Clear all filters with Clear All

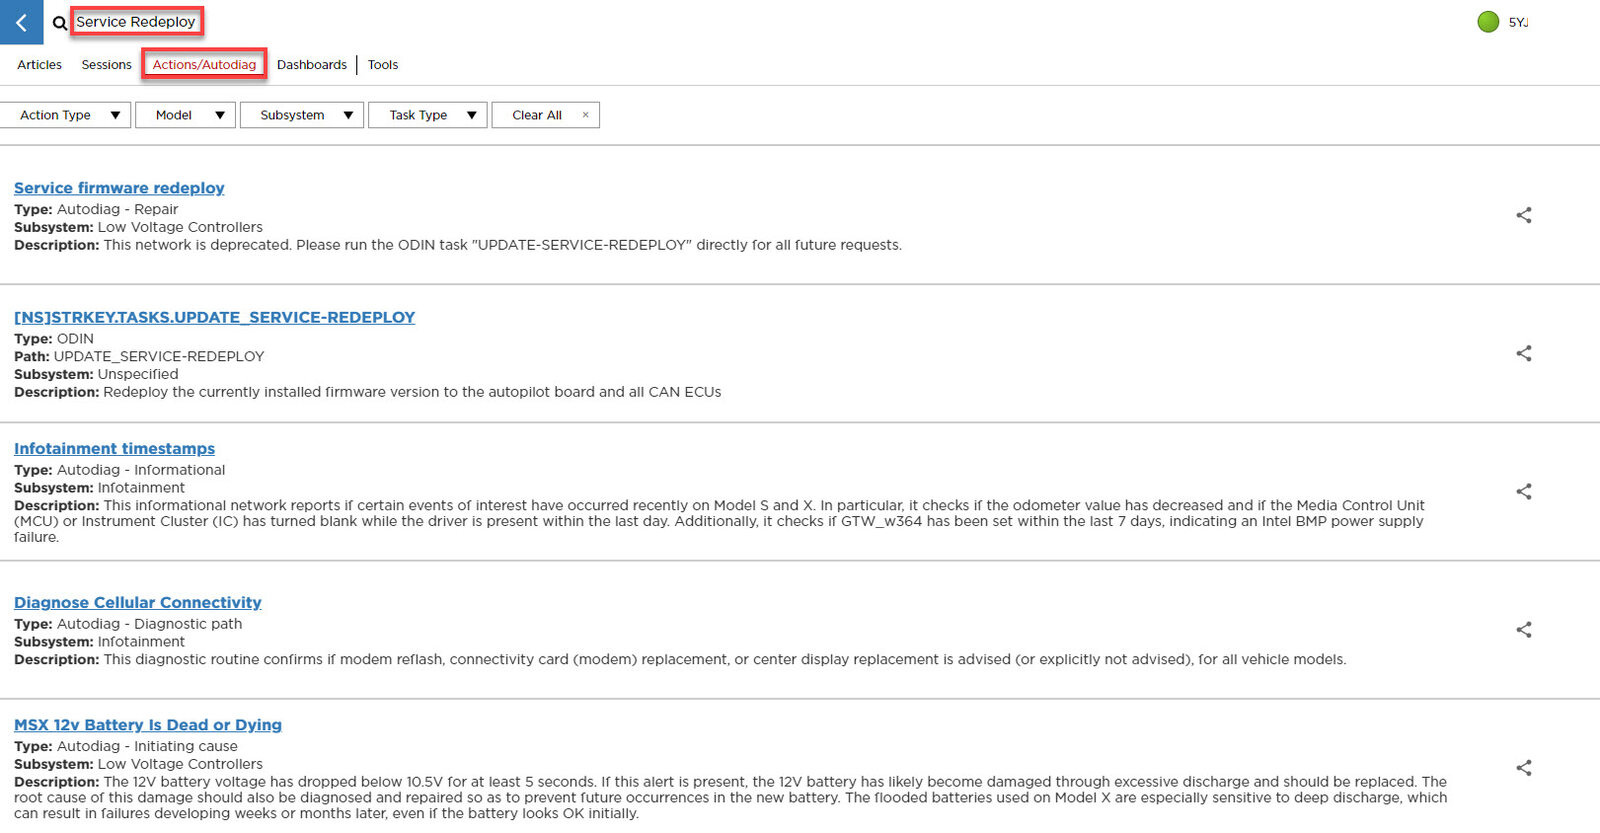pos(545,115)
